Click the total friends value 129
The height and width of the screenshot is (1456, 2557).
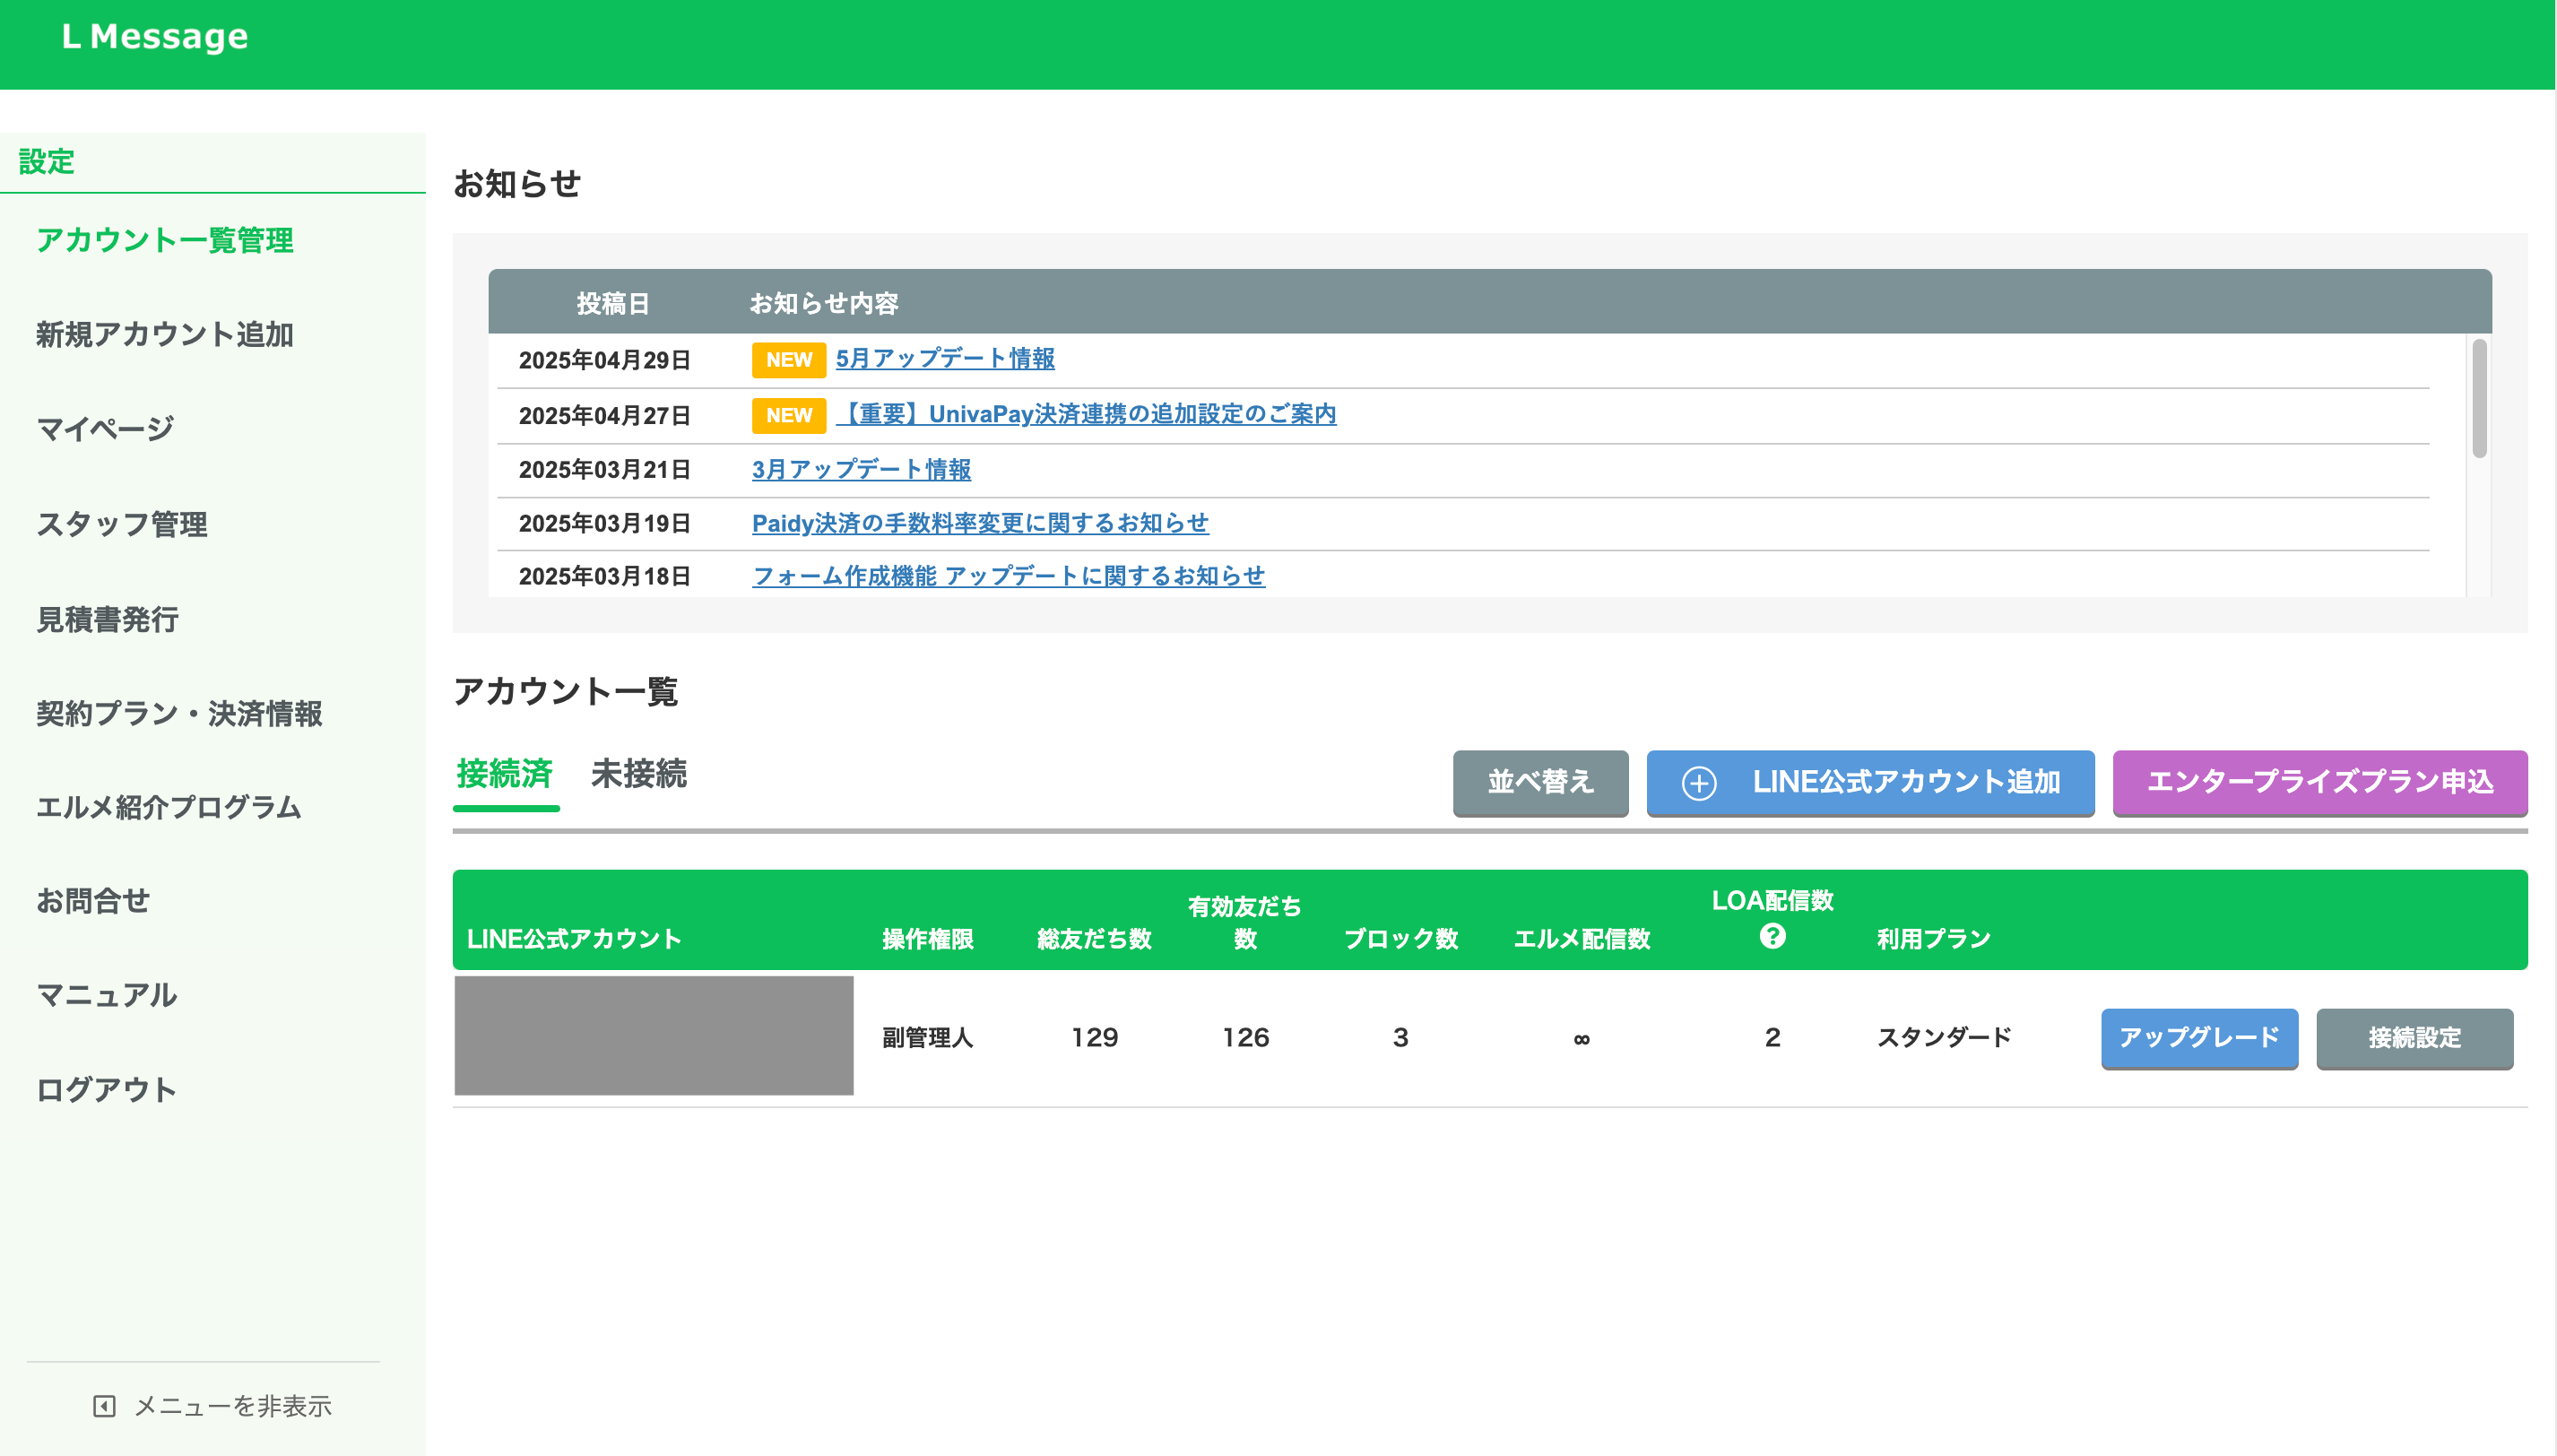[x=1094, y=1038]
